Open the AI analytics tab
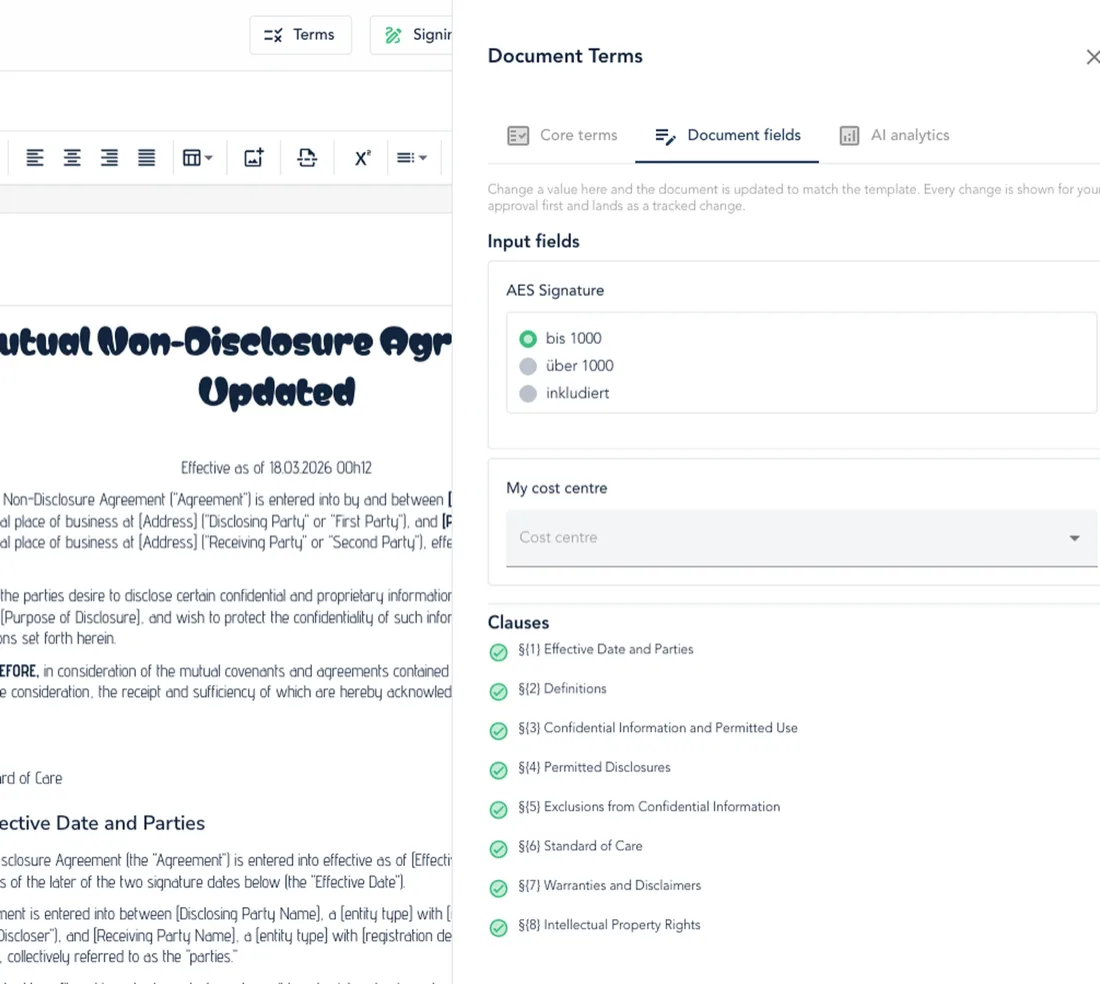Image resolution: width=1100 pixels, height=984 pixels. [x=894, y=135]
